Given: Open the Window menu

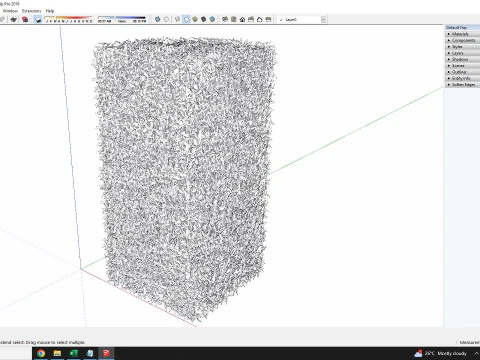Looking at the screenshot, I should coord(10,11).
